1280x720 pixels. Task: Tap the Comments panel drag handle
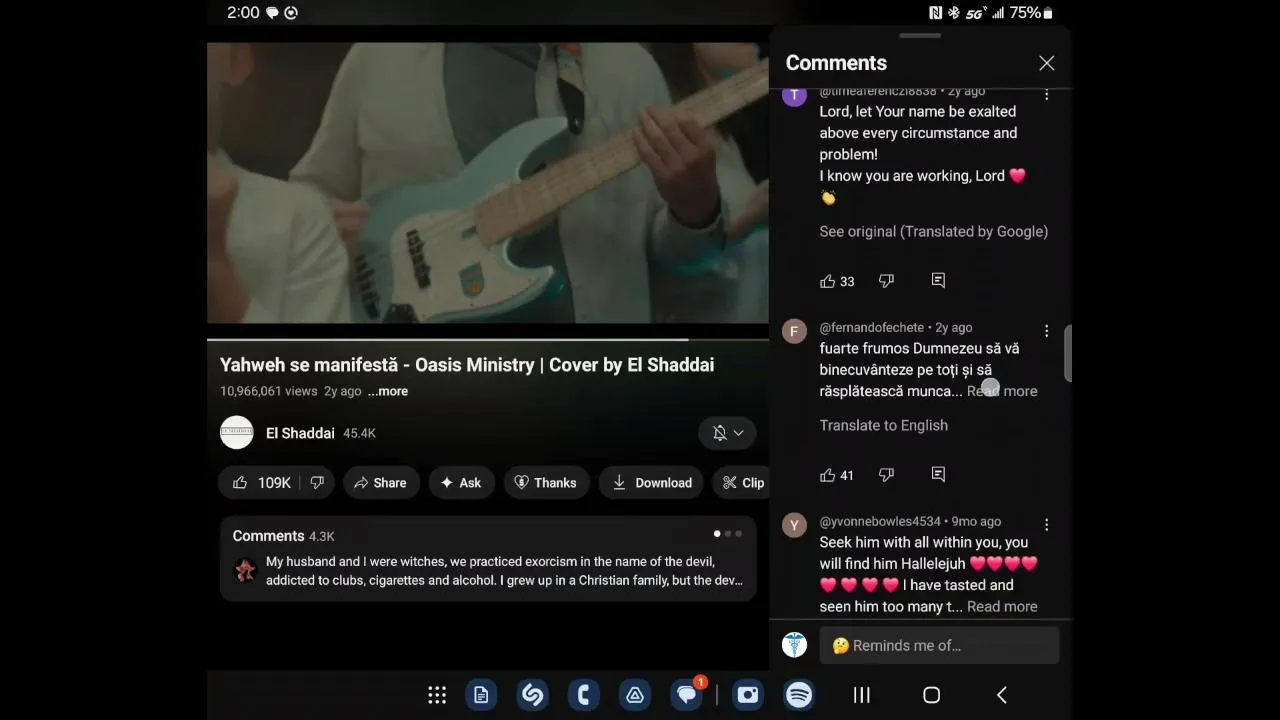tap(920, 36)
